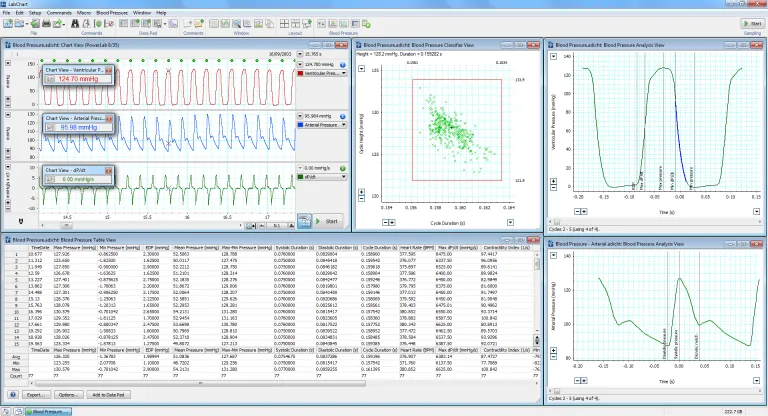The width and height of the screenshot is (768, 416).
Task: Click the Save Layout icon
Action: [x=307, y=24]
